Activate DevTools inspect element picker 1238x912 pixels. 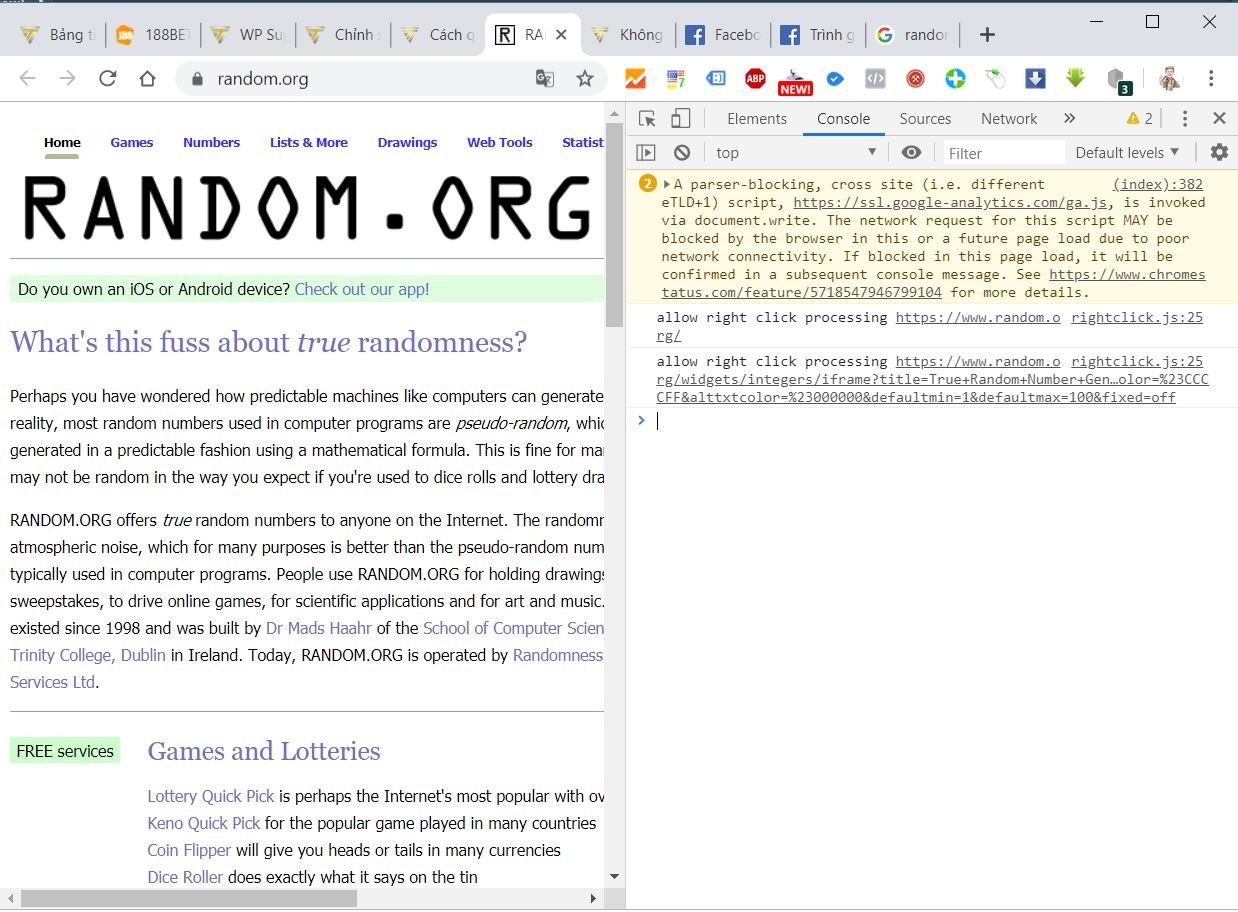(647, 119)
